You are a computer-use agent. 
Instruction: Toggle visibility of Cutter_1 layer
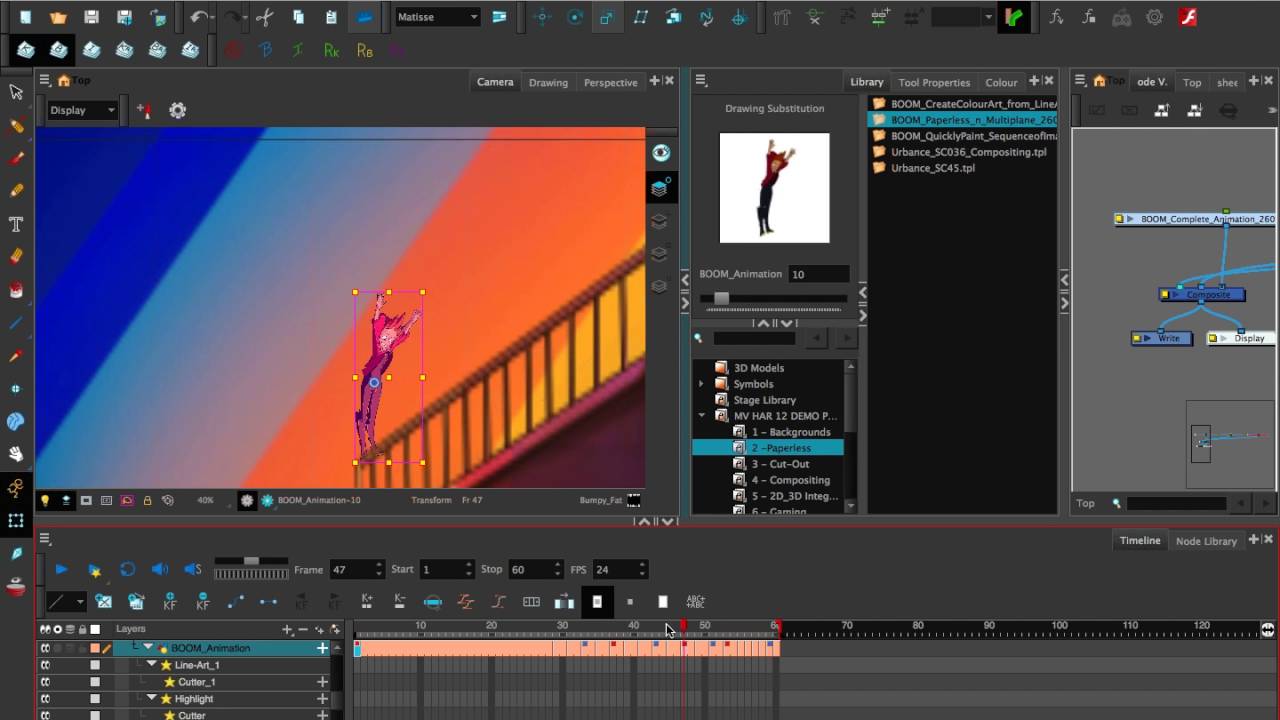[x=45, y=682]
